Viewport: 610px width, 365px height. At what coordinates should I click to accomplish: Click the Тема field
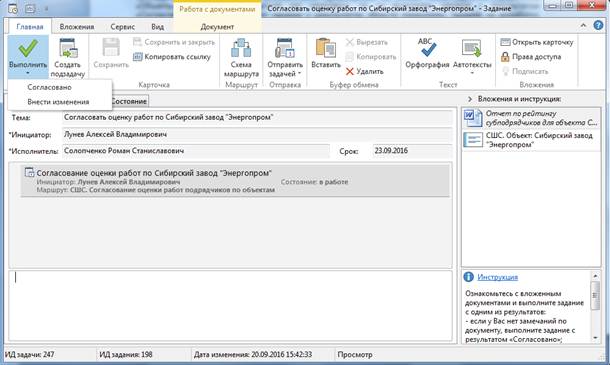257,118
